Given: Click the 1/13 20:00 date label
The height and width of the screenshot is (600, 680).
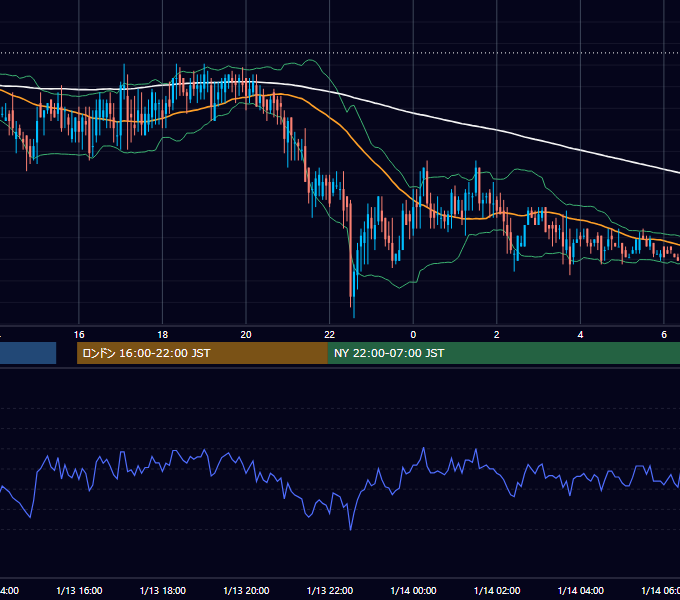Looking at the screenshot, I should (x=246, y=590).
